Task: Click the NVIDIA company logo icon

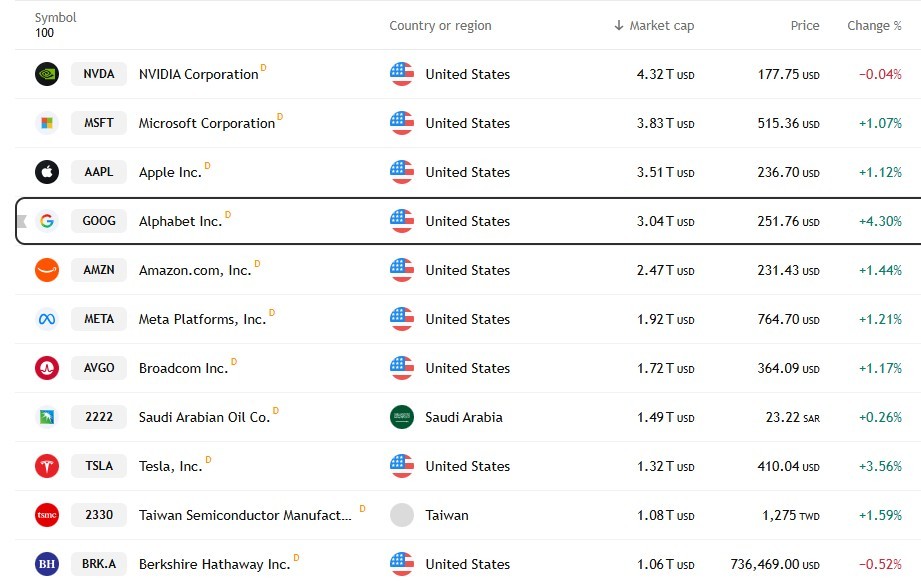Action: pyautogui.click(x=47, y=74)
